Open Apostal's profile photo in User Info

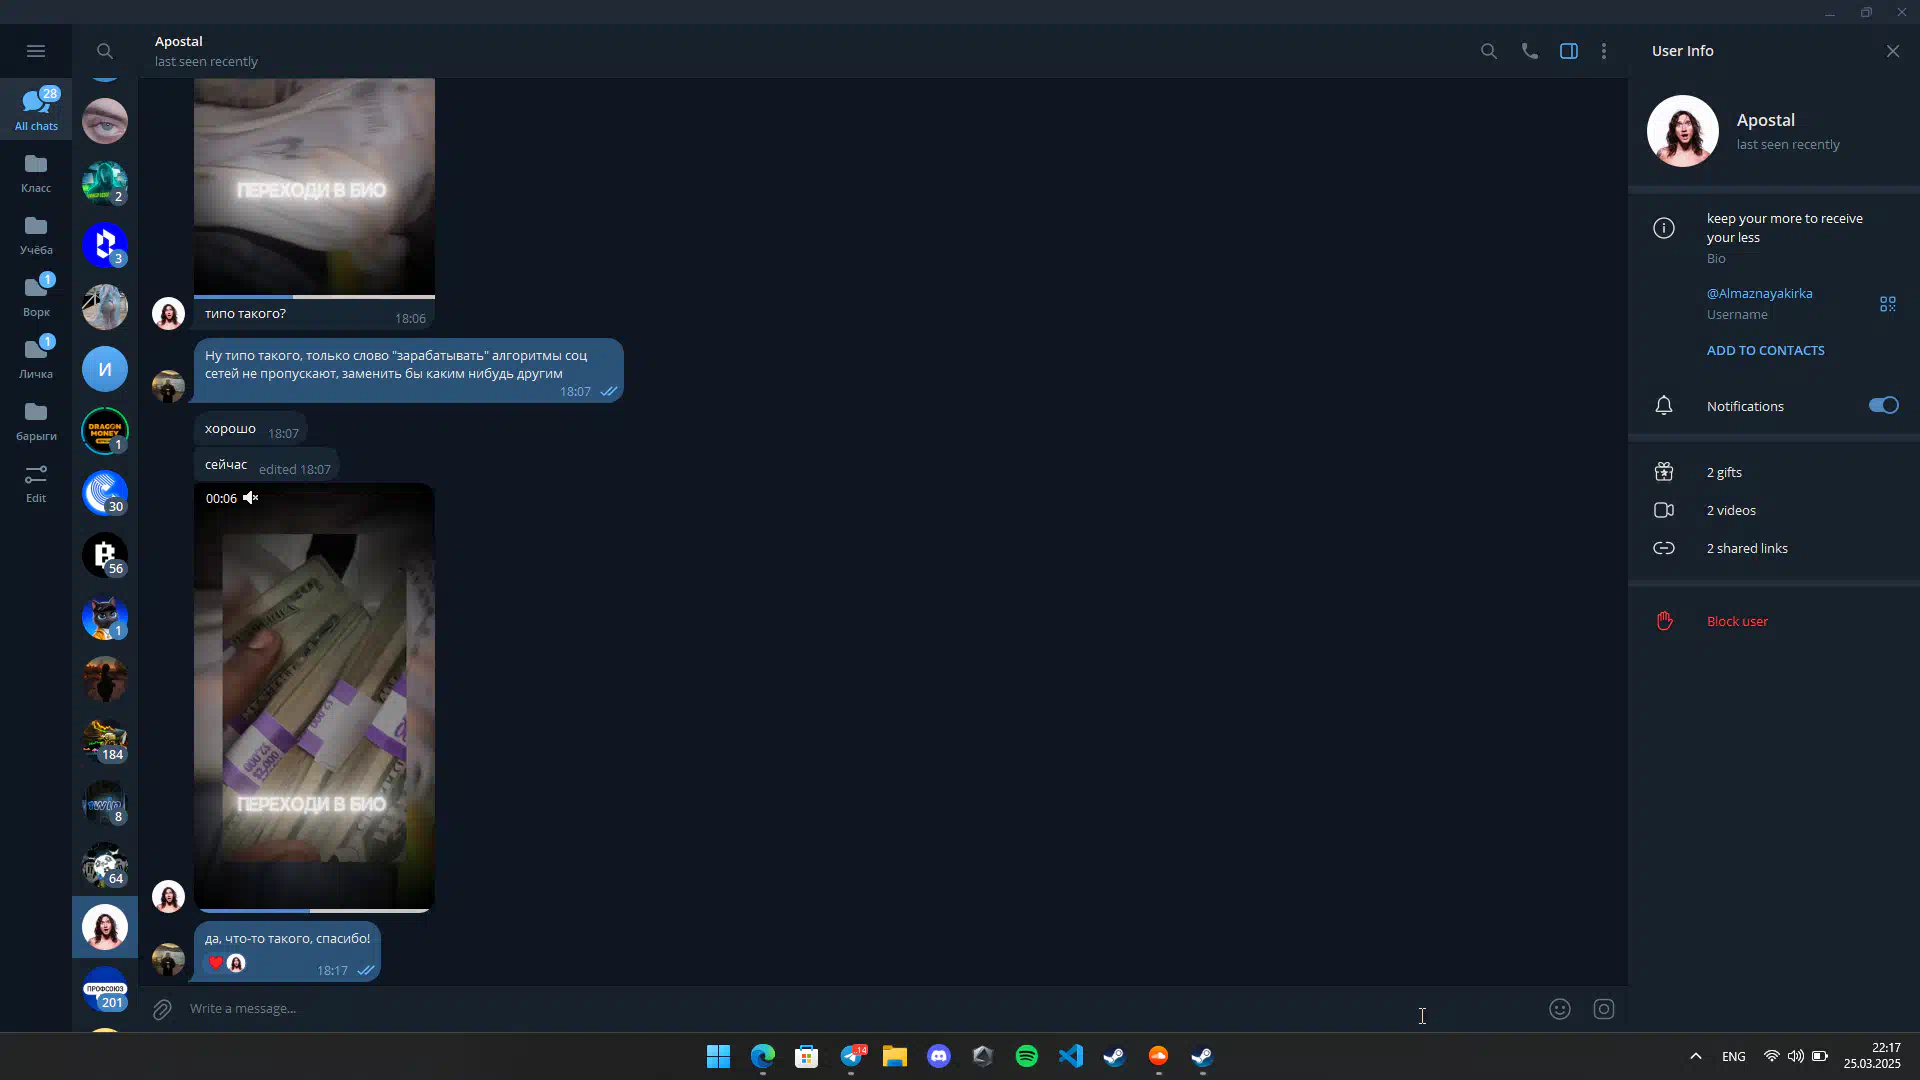pos(1682,131)
